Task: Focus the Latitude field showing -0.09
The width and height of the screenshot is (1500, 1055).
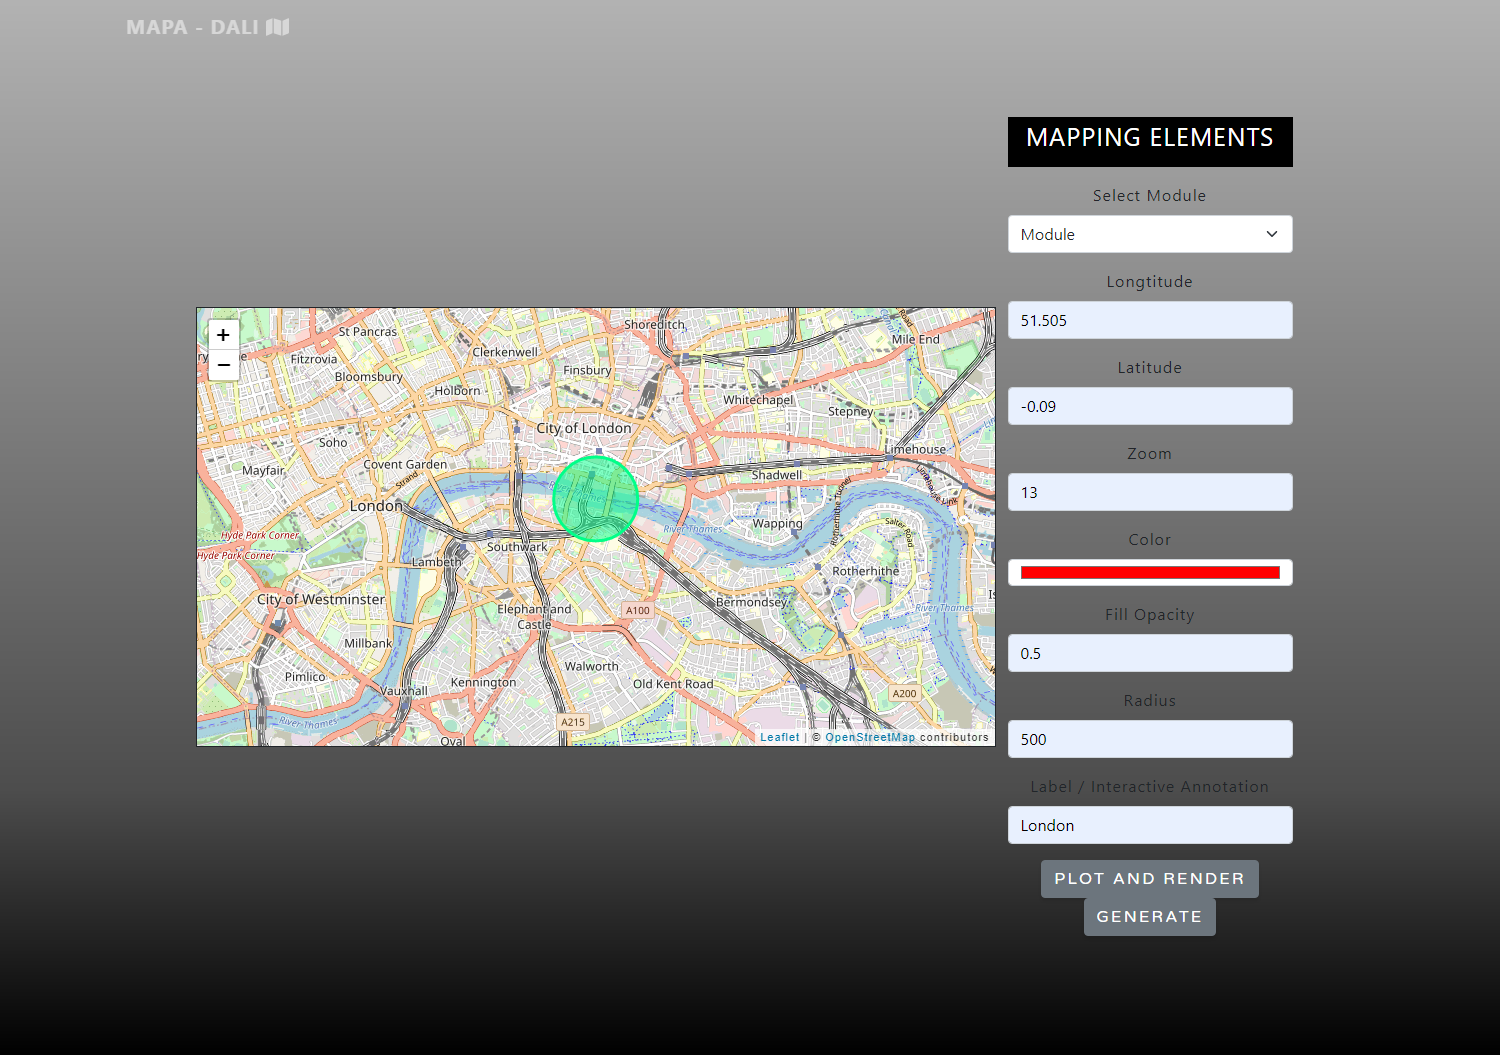Action: coord(1149,406)
